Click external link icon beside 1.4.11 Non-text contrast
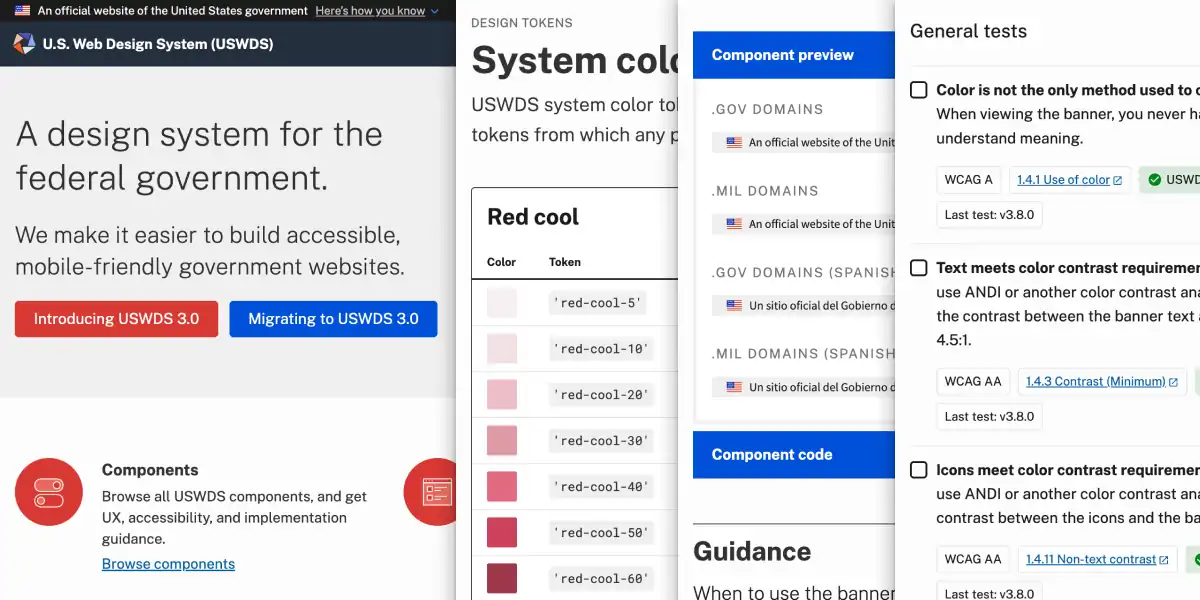This screenshot has height=600, width=1200. click(1164, 560)
